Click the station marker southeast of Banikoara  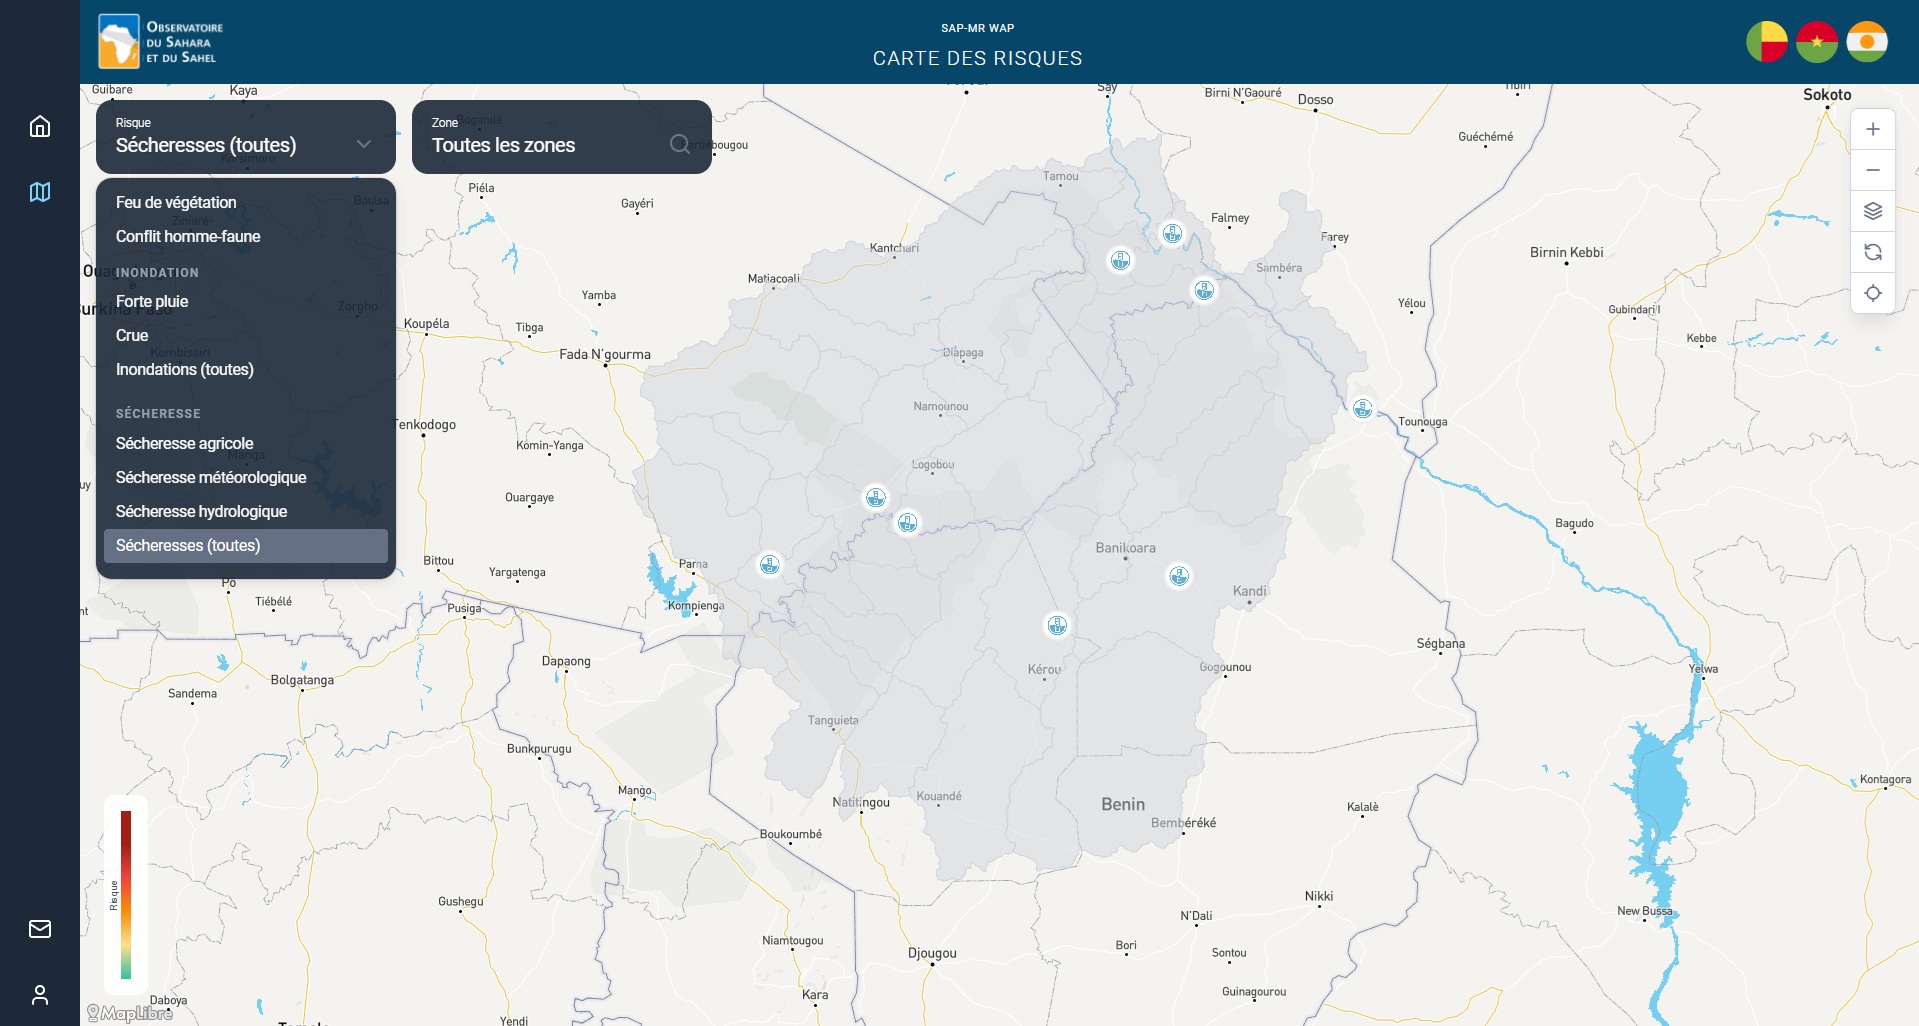click(1179, 576)
